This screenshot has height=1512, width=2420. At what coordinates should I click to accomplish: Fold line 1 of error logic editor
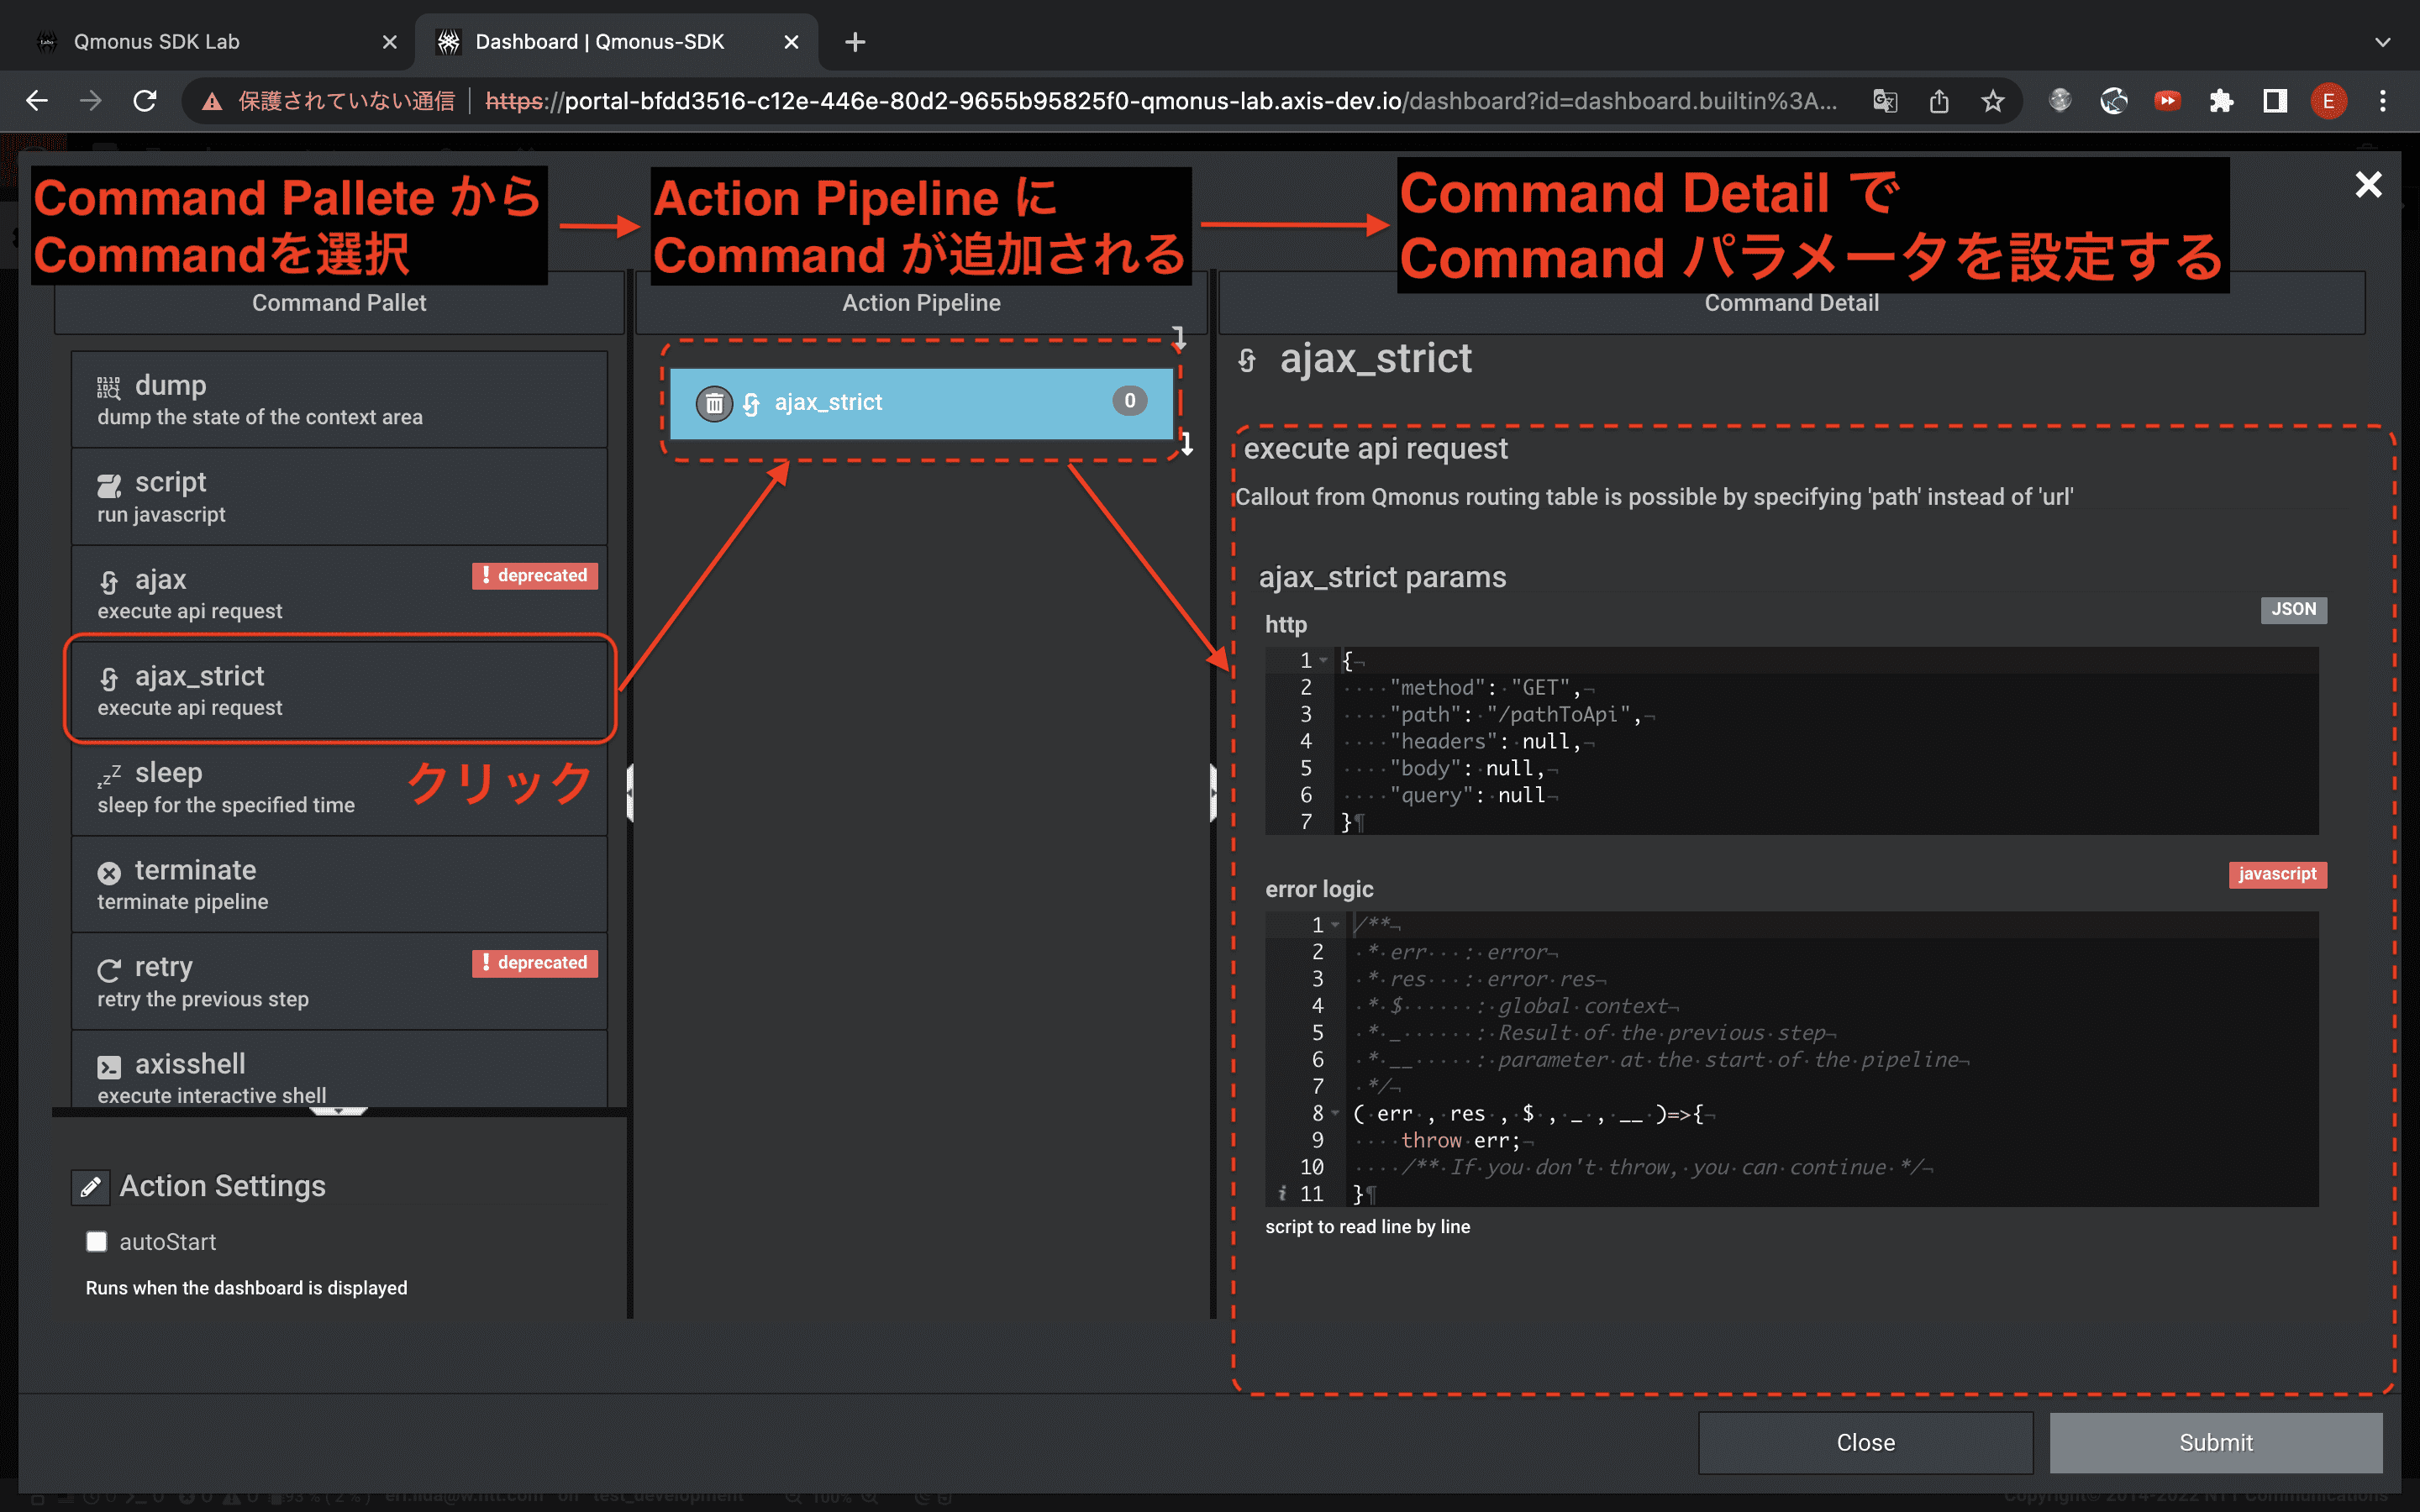[x=1335, y=925]
